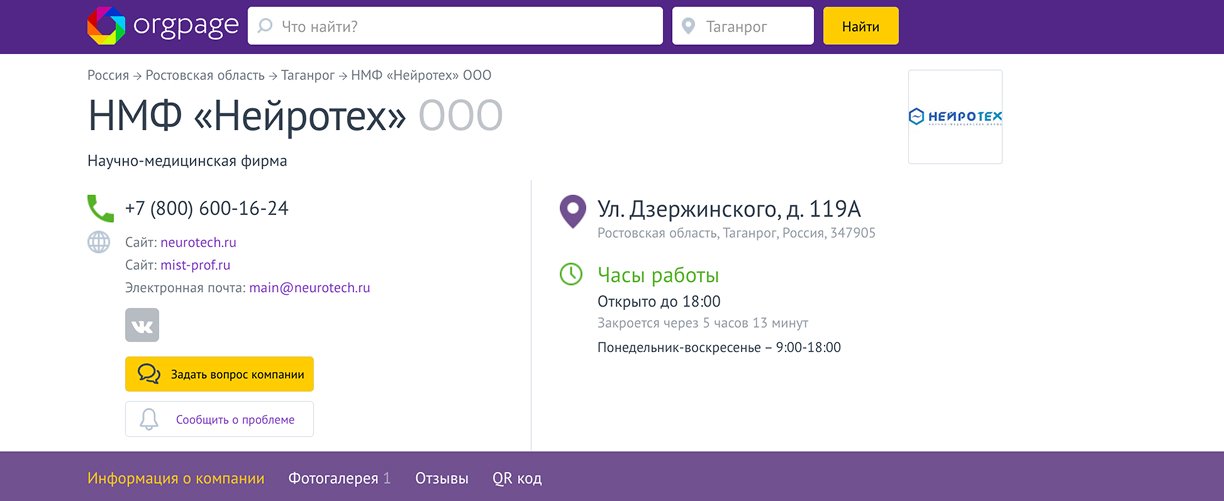Click the green phone handset icon
This screenshot has width=1224, height=501.
point(100,208)
